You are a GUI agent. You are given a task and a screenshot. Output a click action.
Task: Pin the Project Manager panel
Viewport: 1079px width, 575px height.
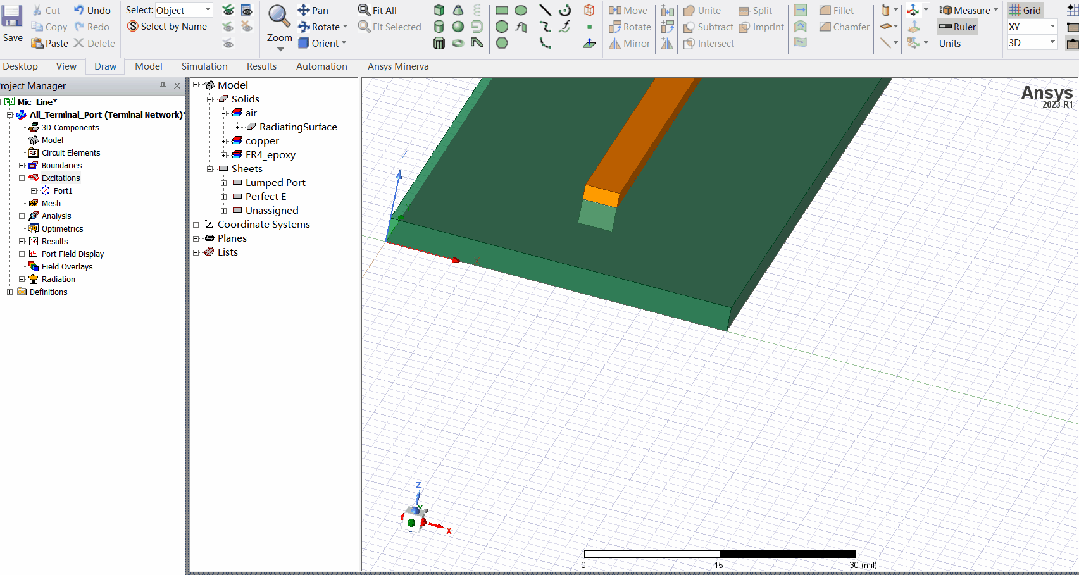(x=163, y=86)
